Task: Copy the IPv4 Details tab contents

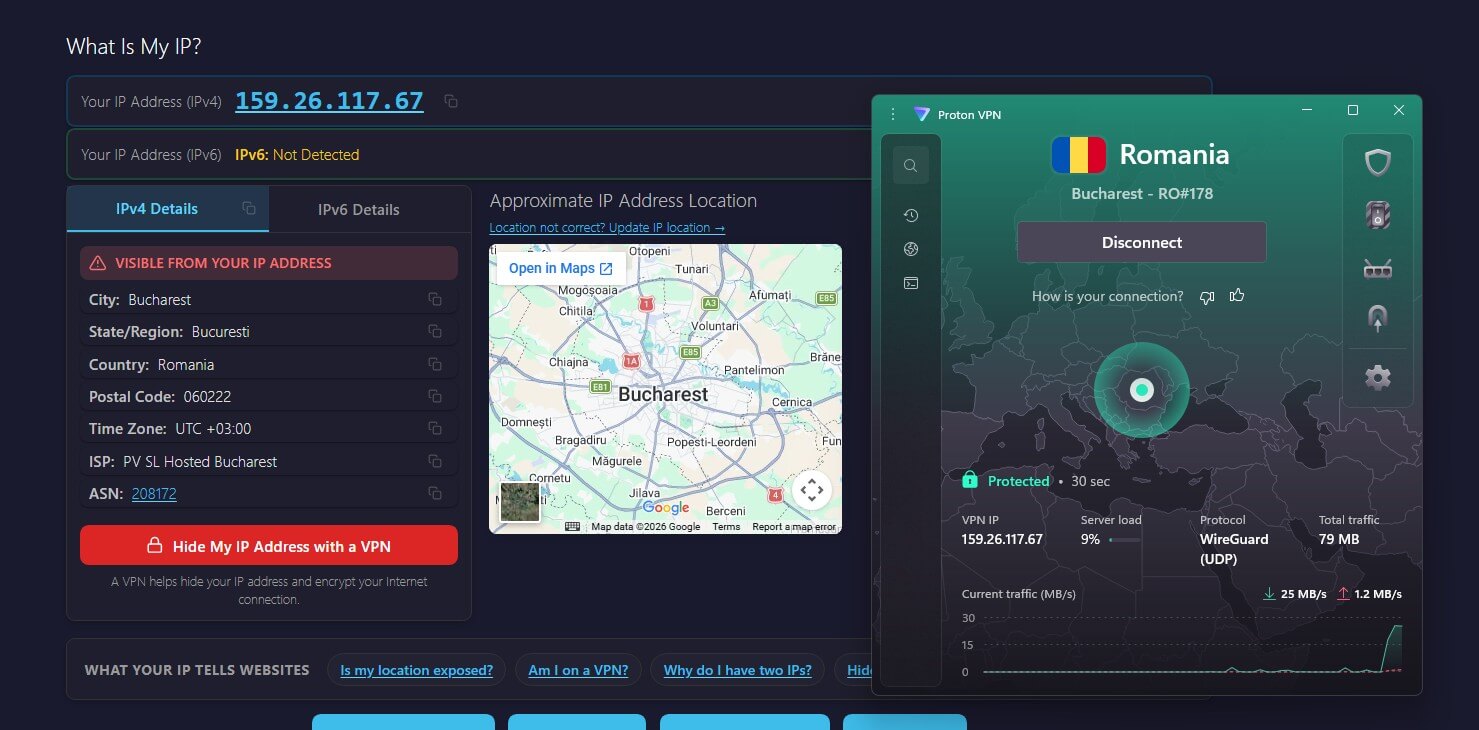Action: pos(249,208)
